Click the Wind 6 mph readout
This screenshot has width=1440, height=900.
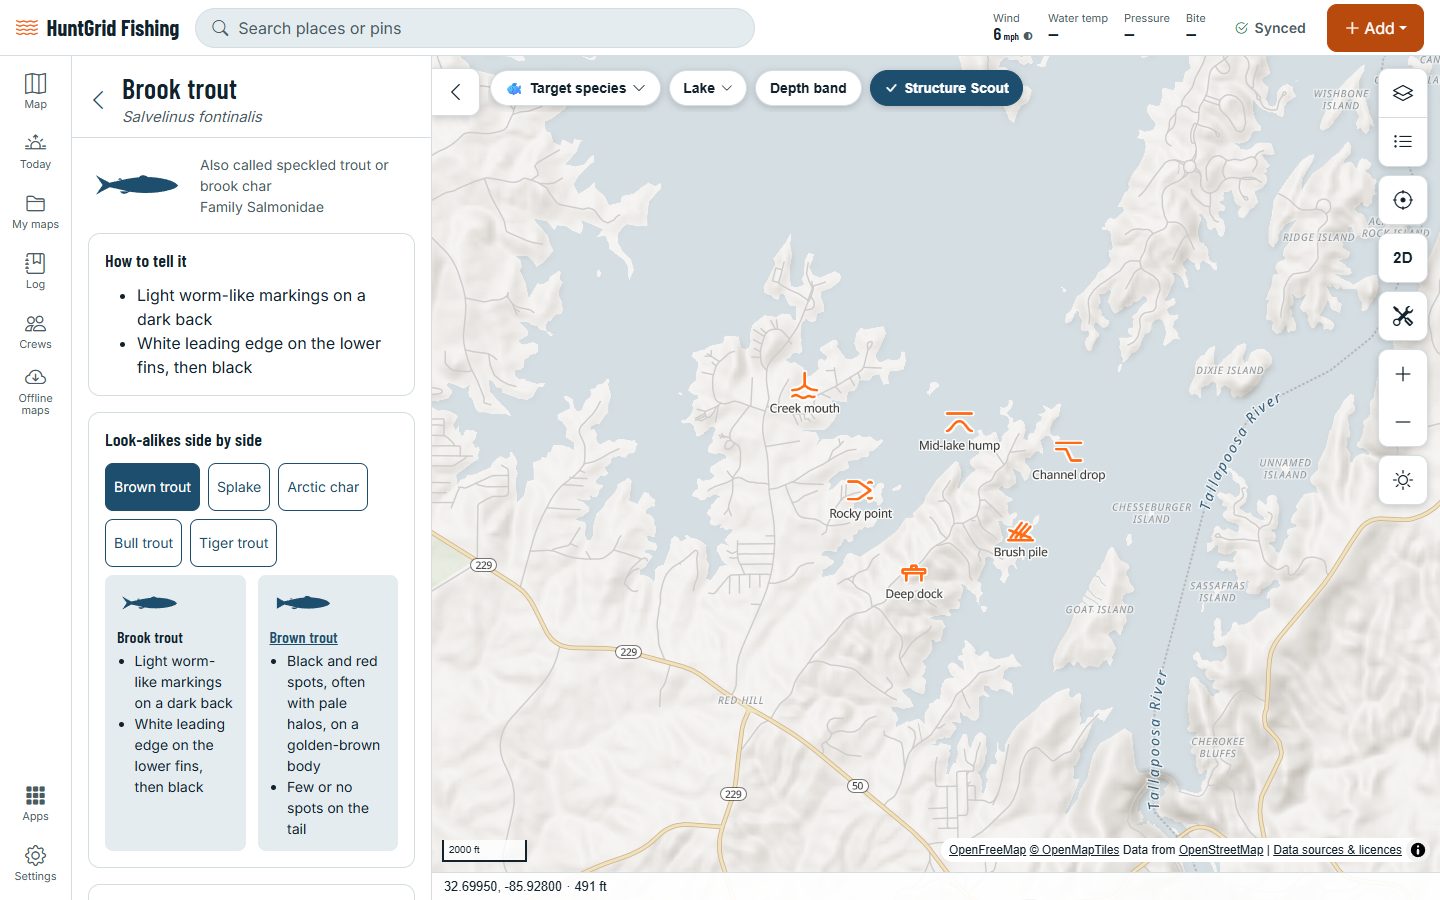[x=1012, y=27]
